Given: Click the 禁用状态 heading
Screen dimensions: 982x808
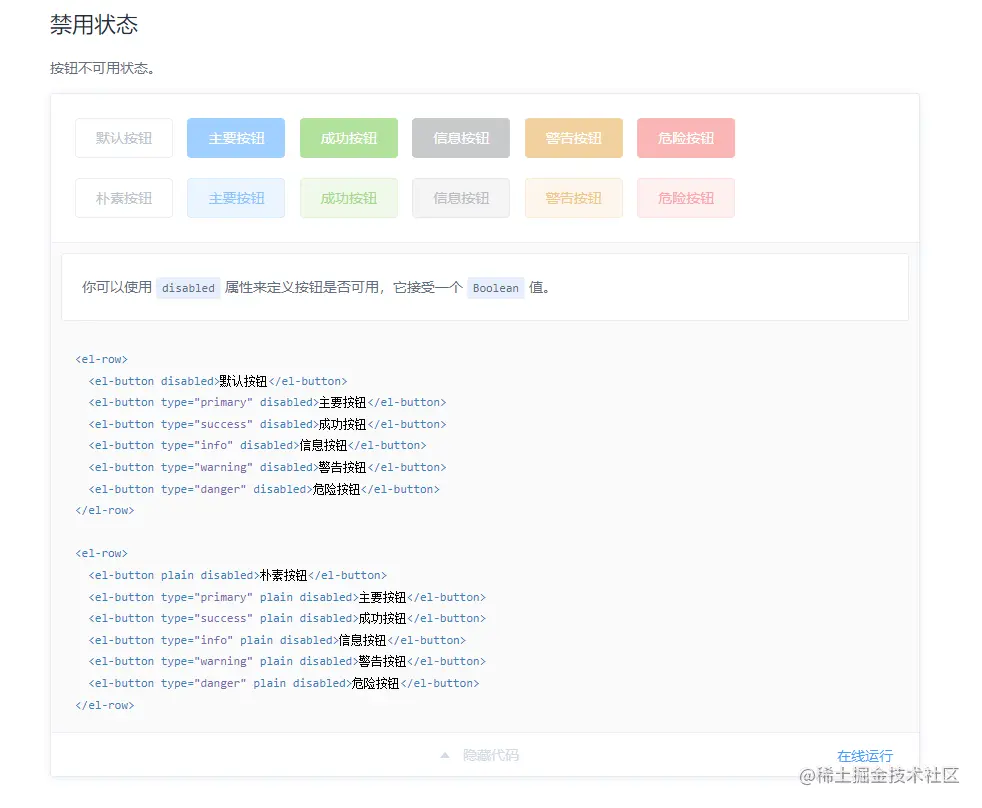Looking at the screenshot, I should point(94,24).
